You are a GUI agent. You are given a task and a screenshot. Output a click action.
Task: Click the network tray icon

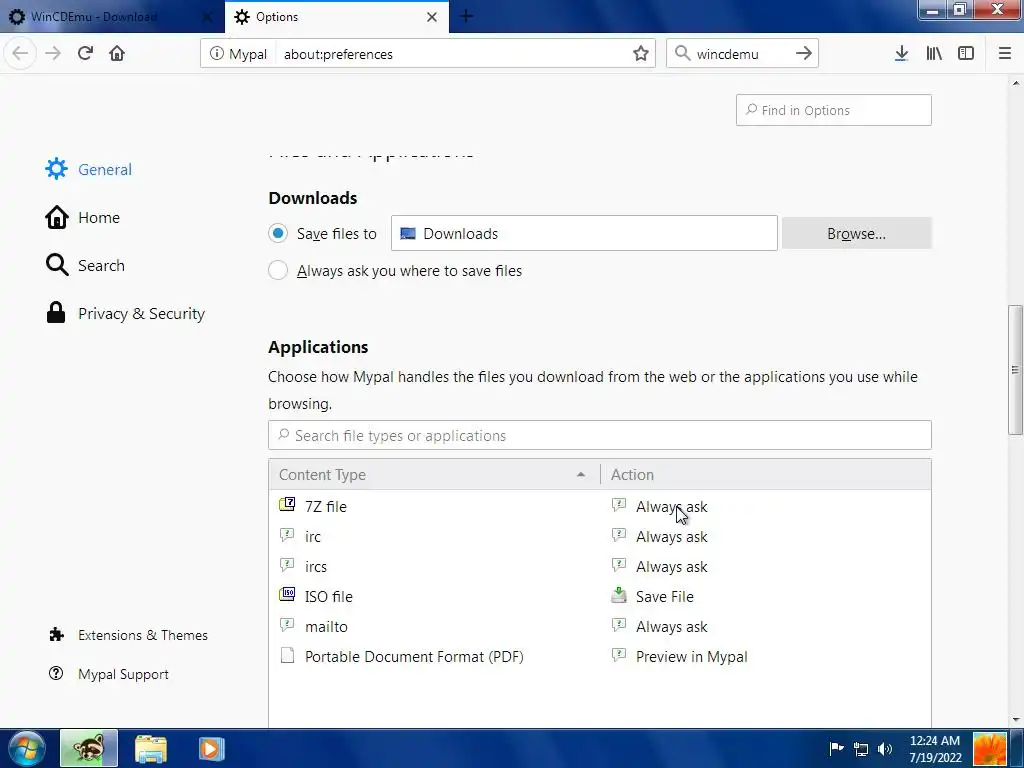point(861,748)
